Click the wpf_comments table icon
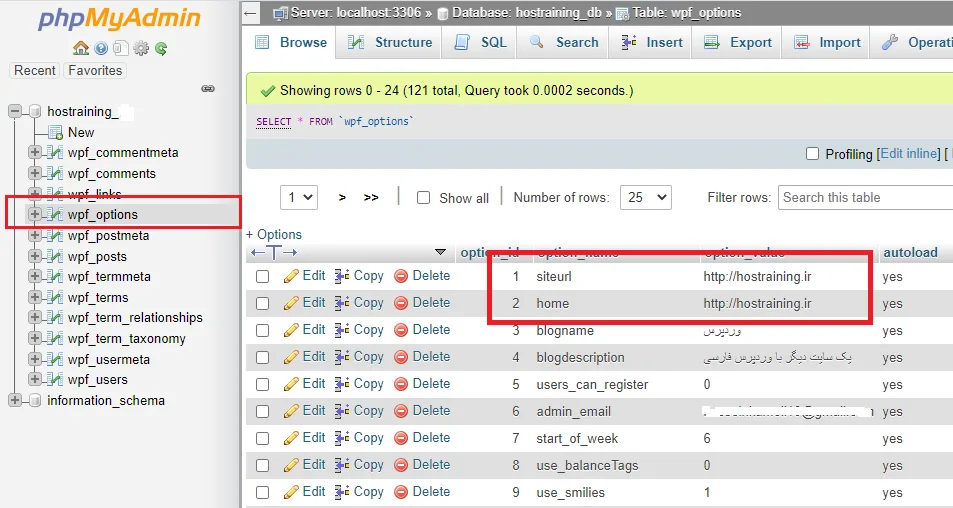Viewport: 953px width, 508px height. (x=55, y=173)
